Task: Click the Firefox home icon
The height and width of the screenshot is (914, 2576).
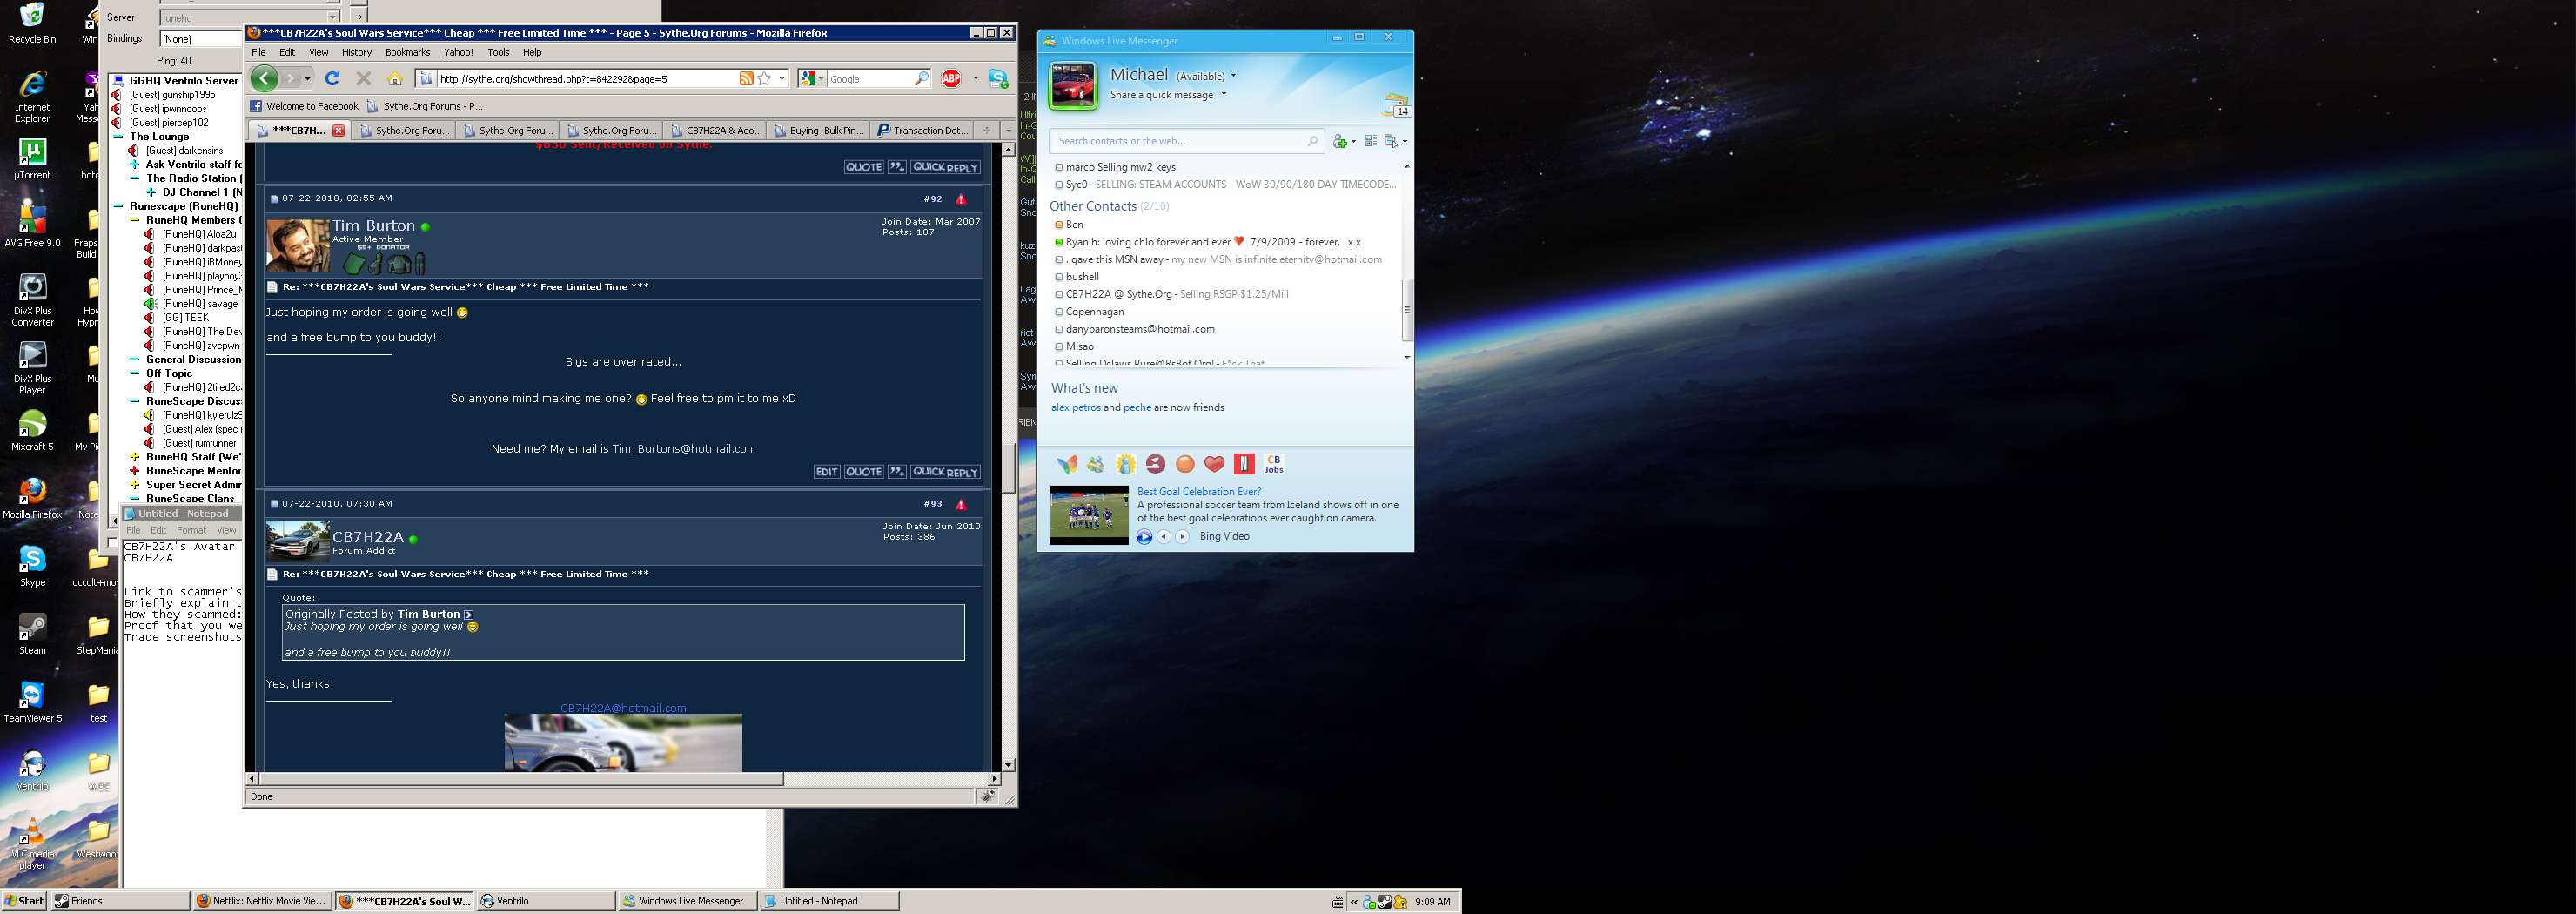Action: click(x=394, y=78)
